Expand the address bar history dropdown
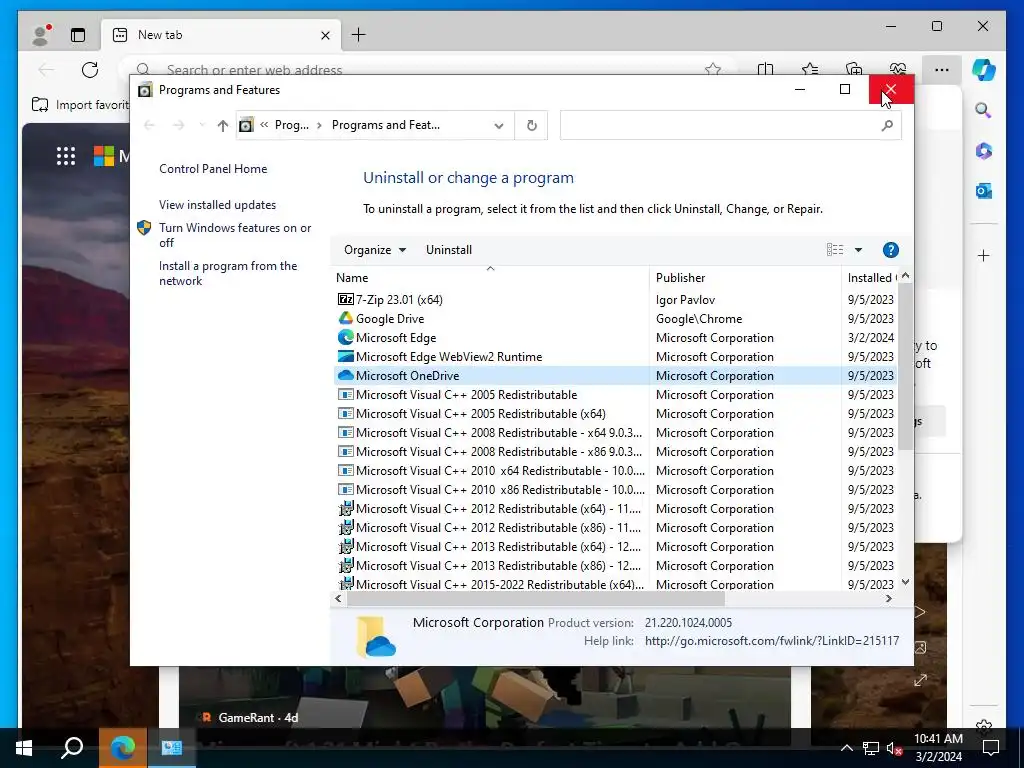The height and width of the screenshot is (768, 1024). pos(499,125)
